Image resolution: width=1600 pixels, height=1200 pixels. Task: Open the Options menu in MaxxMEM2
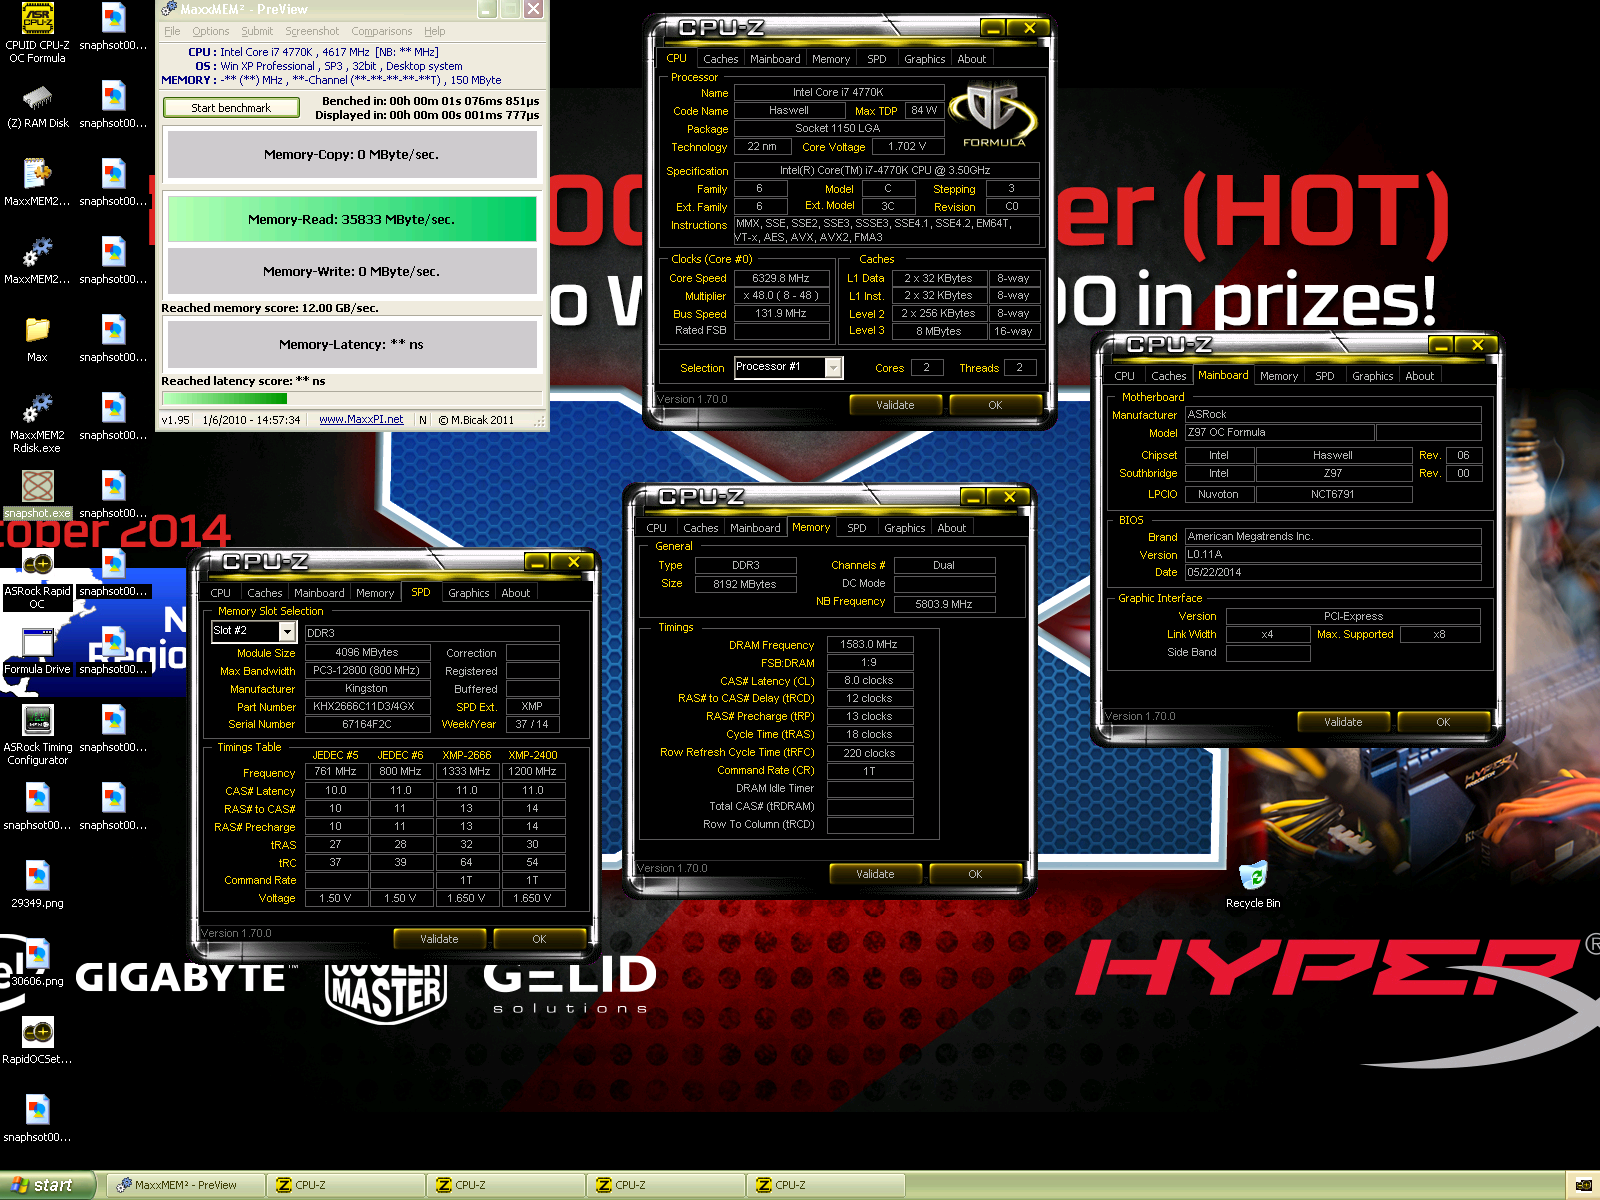point(211,31)
